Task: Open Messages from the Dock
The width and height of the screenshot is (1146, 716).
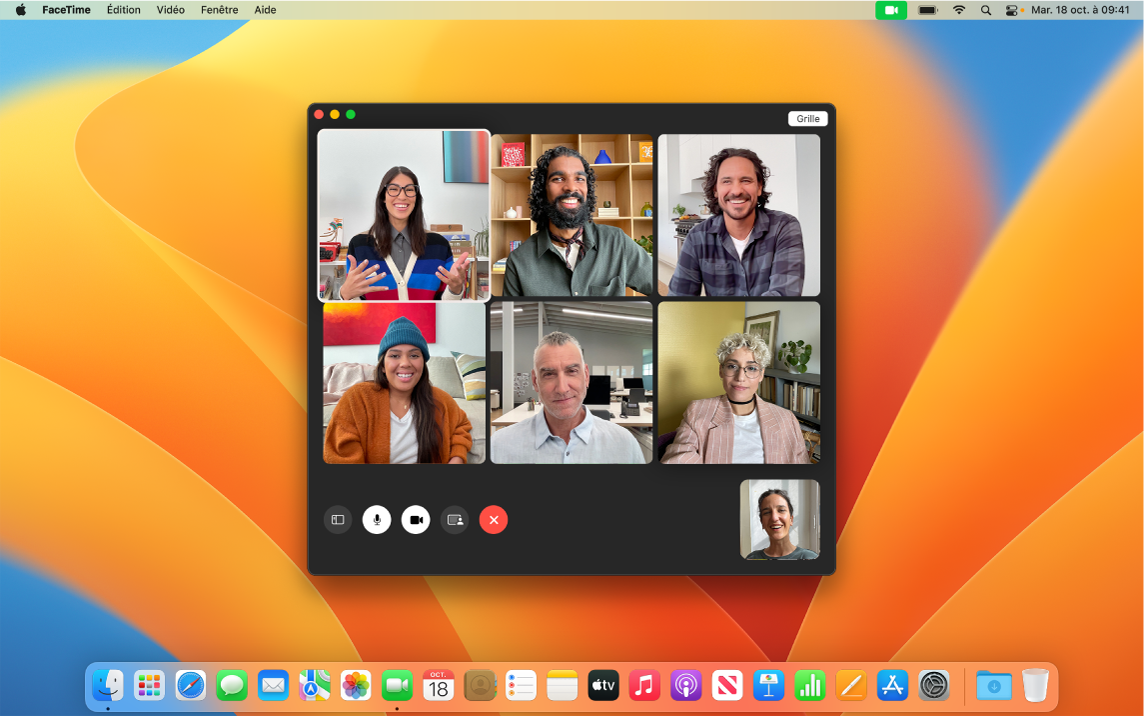Action: point(231,686)
